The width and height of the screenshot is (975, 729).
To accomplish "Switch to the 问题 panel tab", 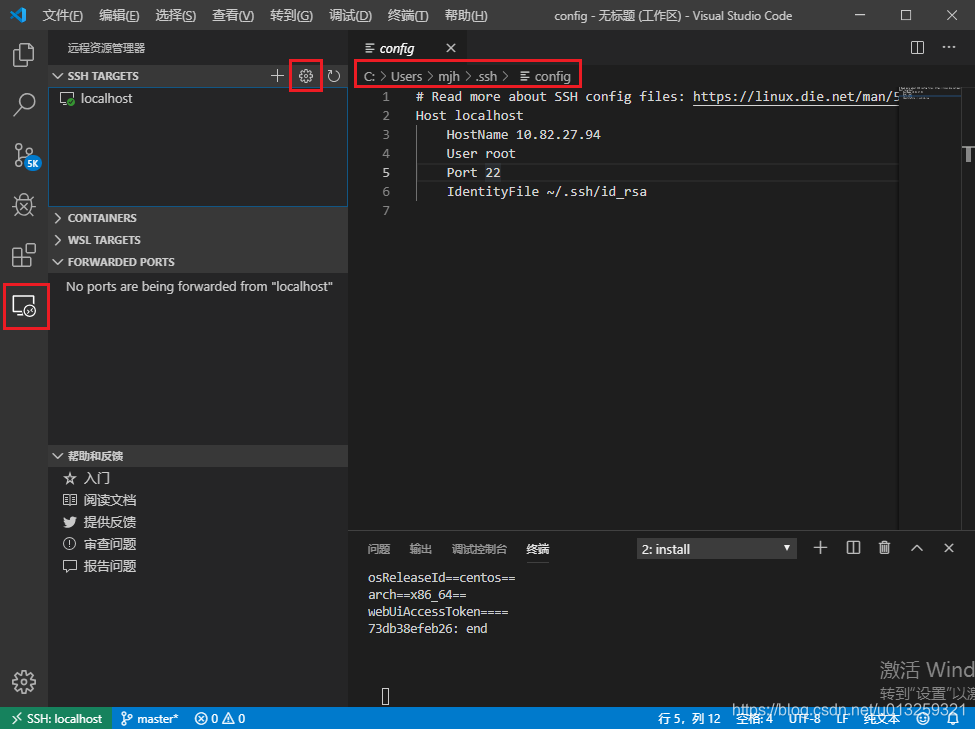I will 379,549.
